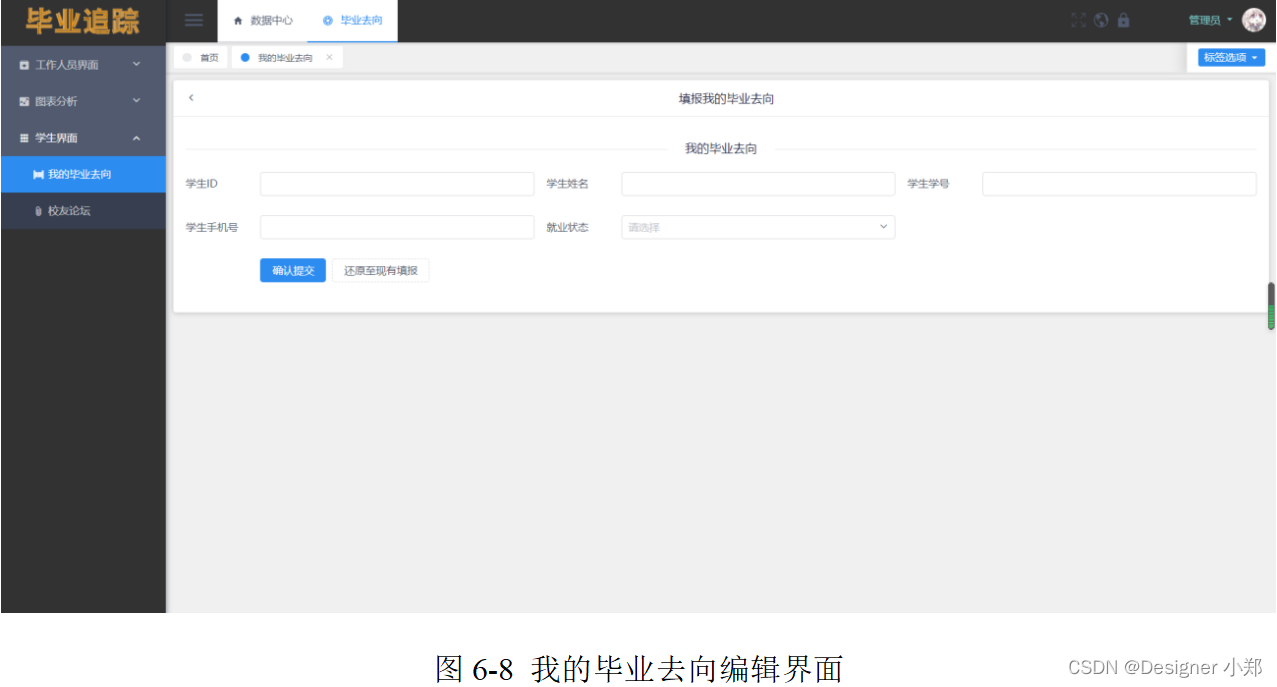Click the 图表分析 menu icon
The image size is (1277, 687).
click(x=24, y=102)
